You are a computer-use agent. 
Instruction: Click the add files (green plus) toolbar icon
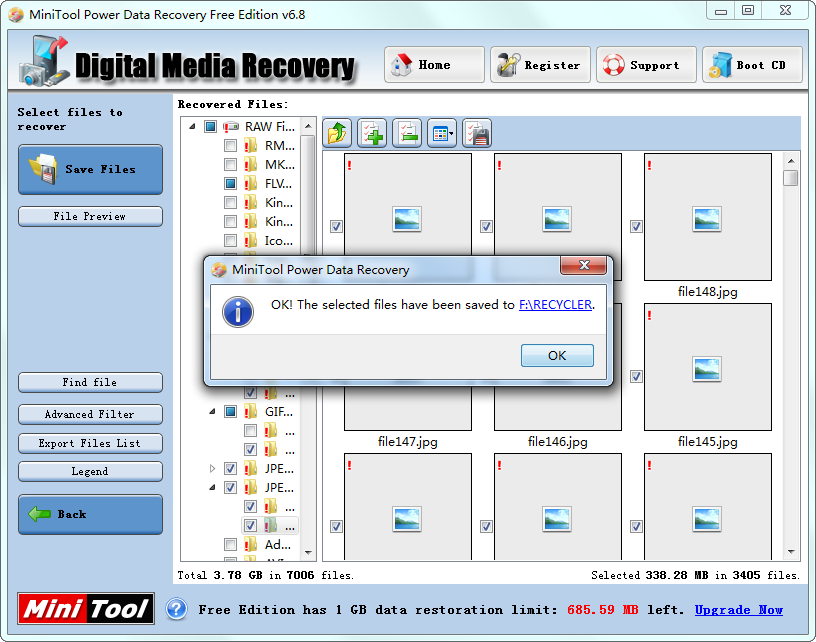click(x=372, y=133)
